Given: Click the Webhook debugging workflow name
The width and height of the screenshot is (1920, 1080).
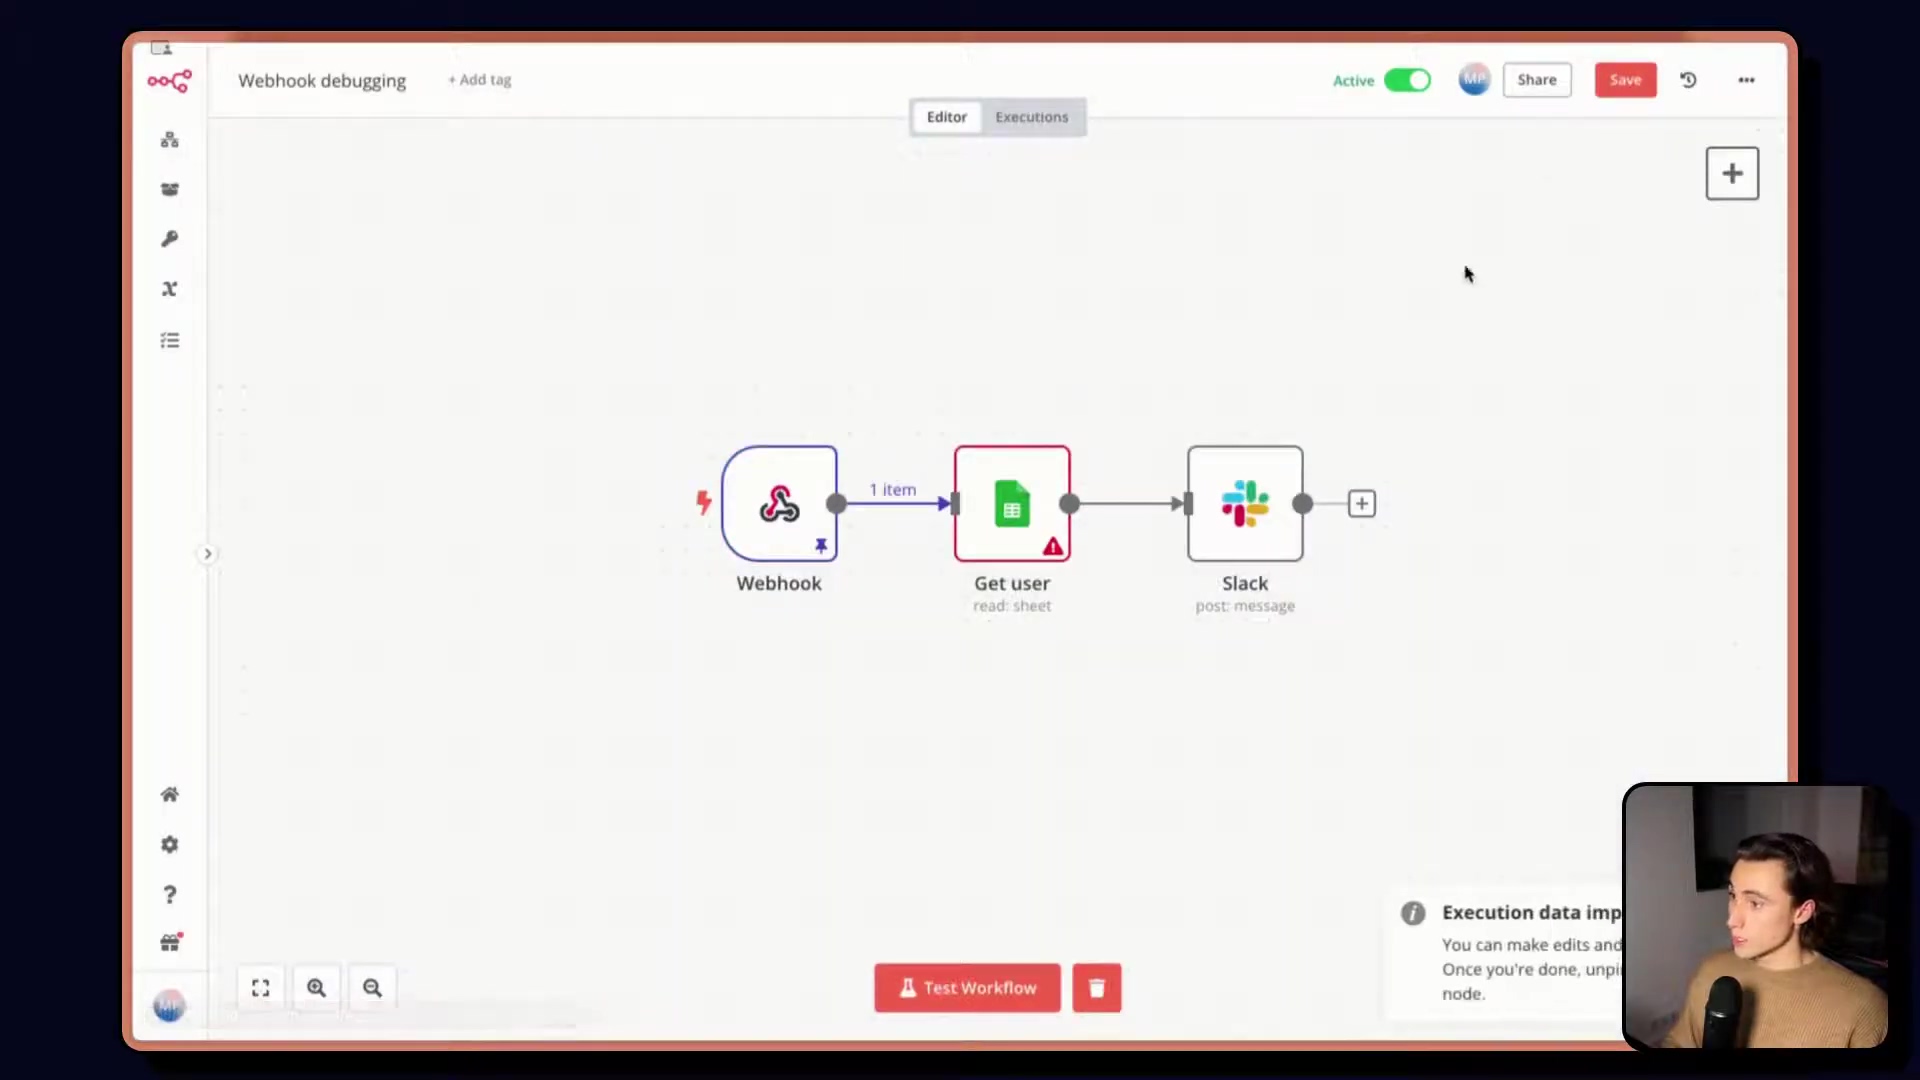Looking at the screenshot, I should click(322, 81).
